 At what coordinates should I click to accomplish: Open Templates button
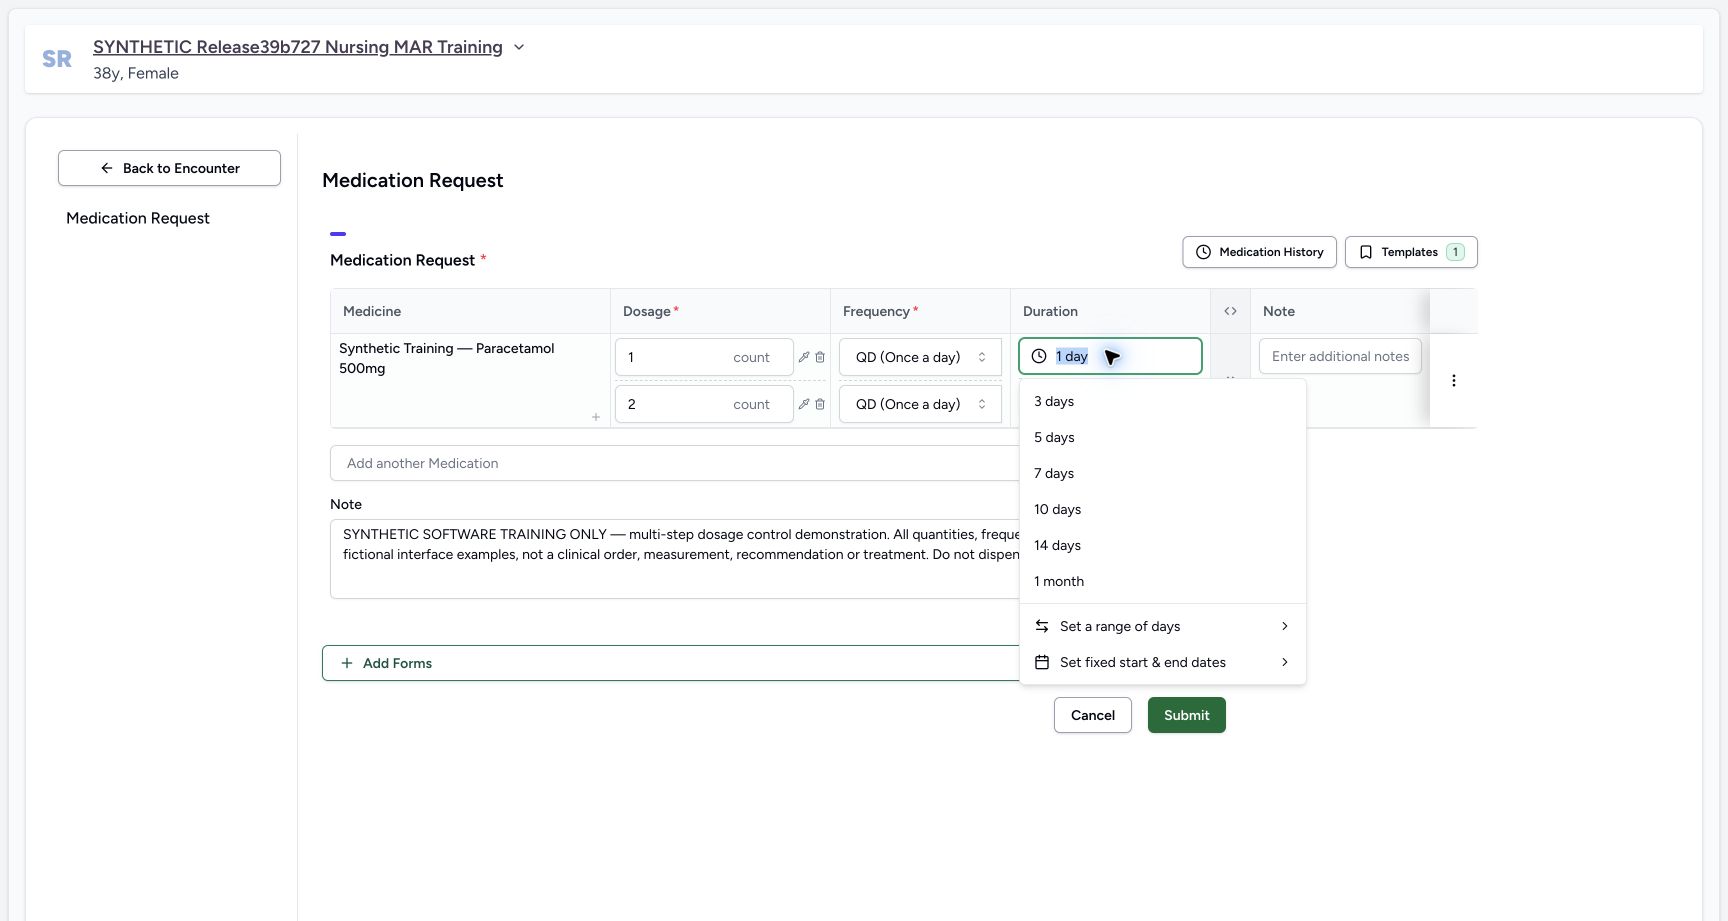tap(1411, 252)
